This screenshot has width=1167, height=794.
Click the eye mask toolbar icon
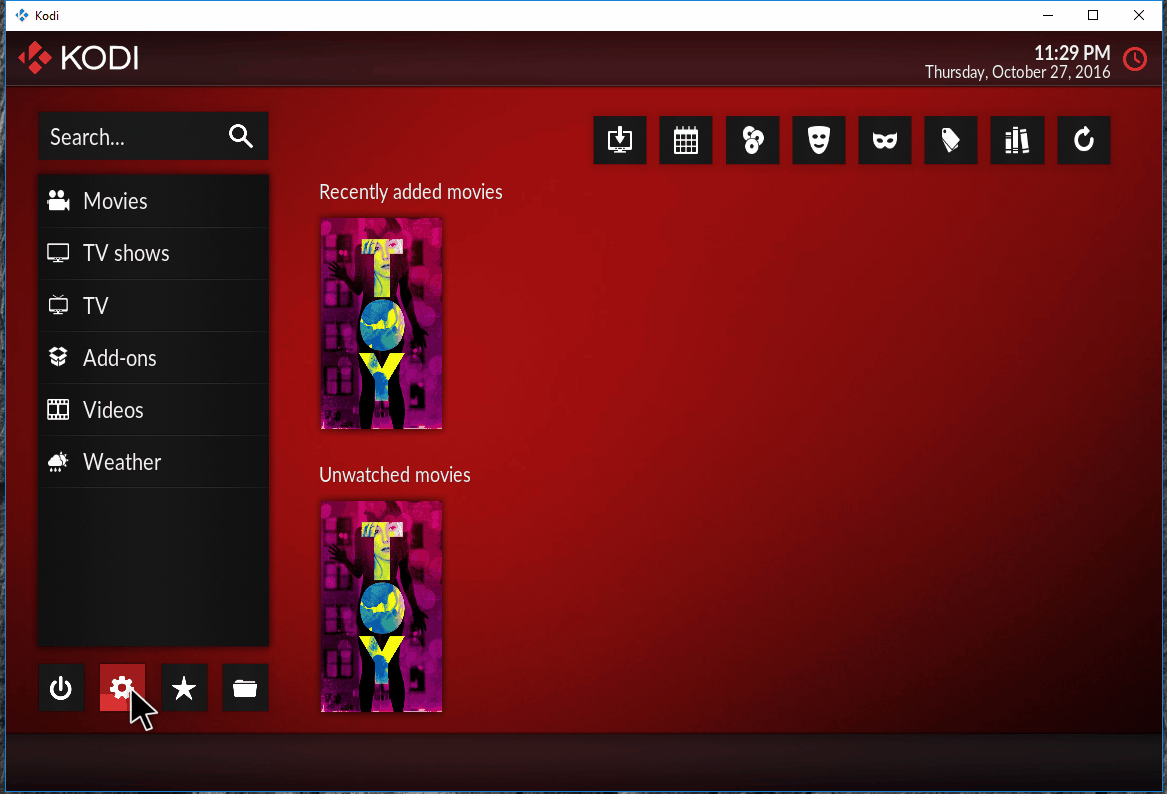(x=885, y=140)
